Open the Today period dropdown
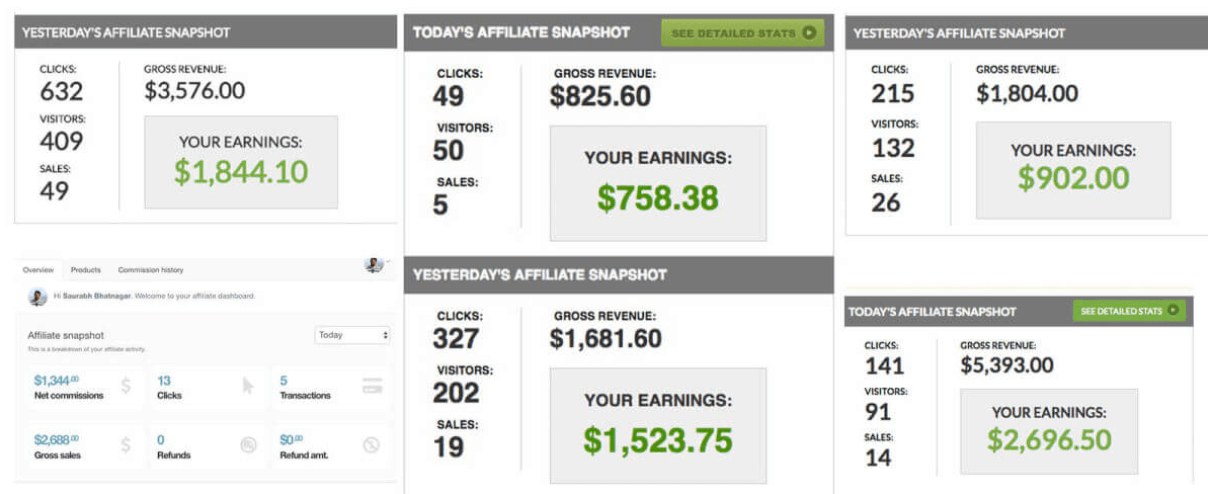Image resolution: width=1208 pixels, height=494 pixels. point(352,335)
